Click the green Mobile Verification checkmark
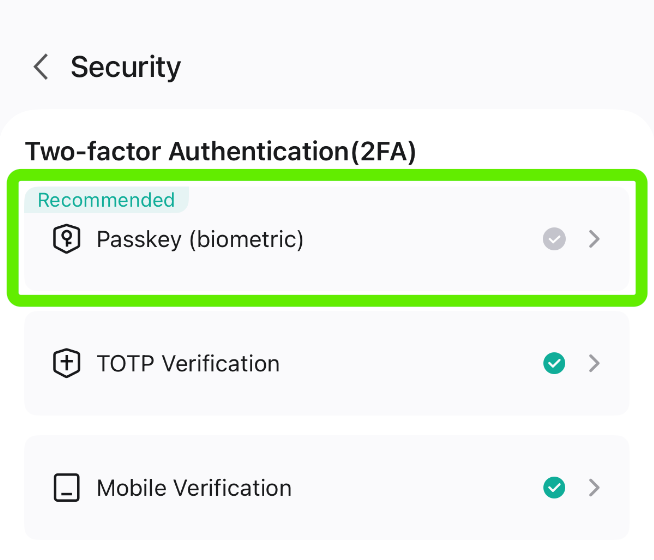 coord(554,487)
